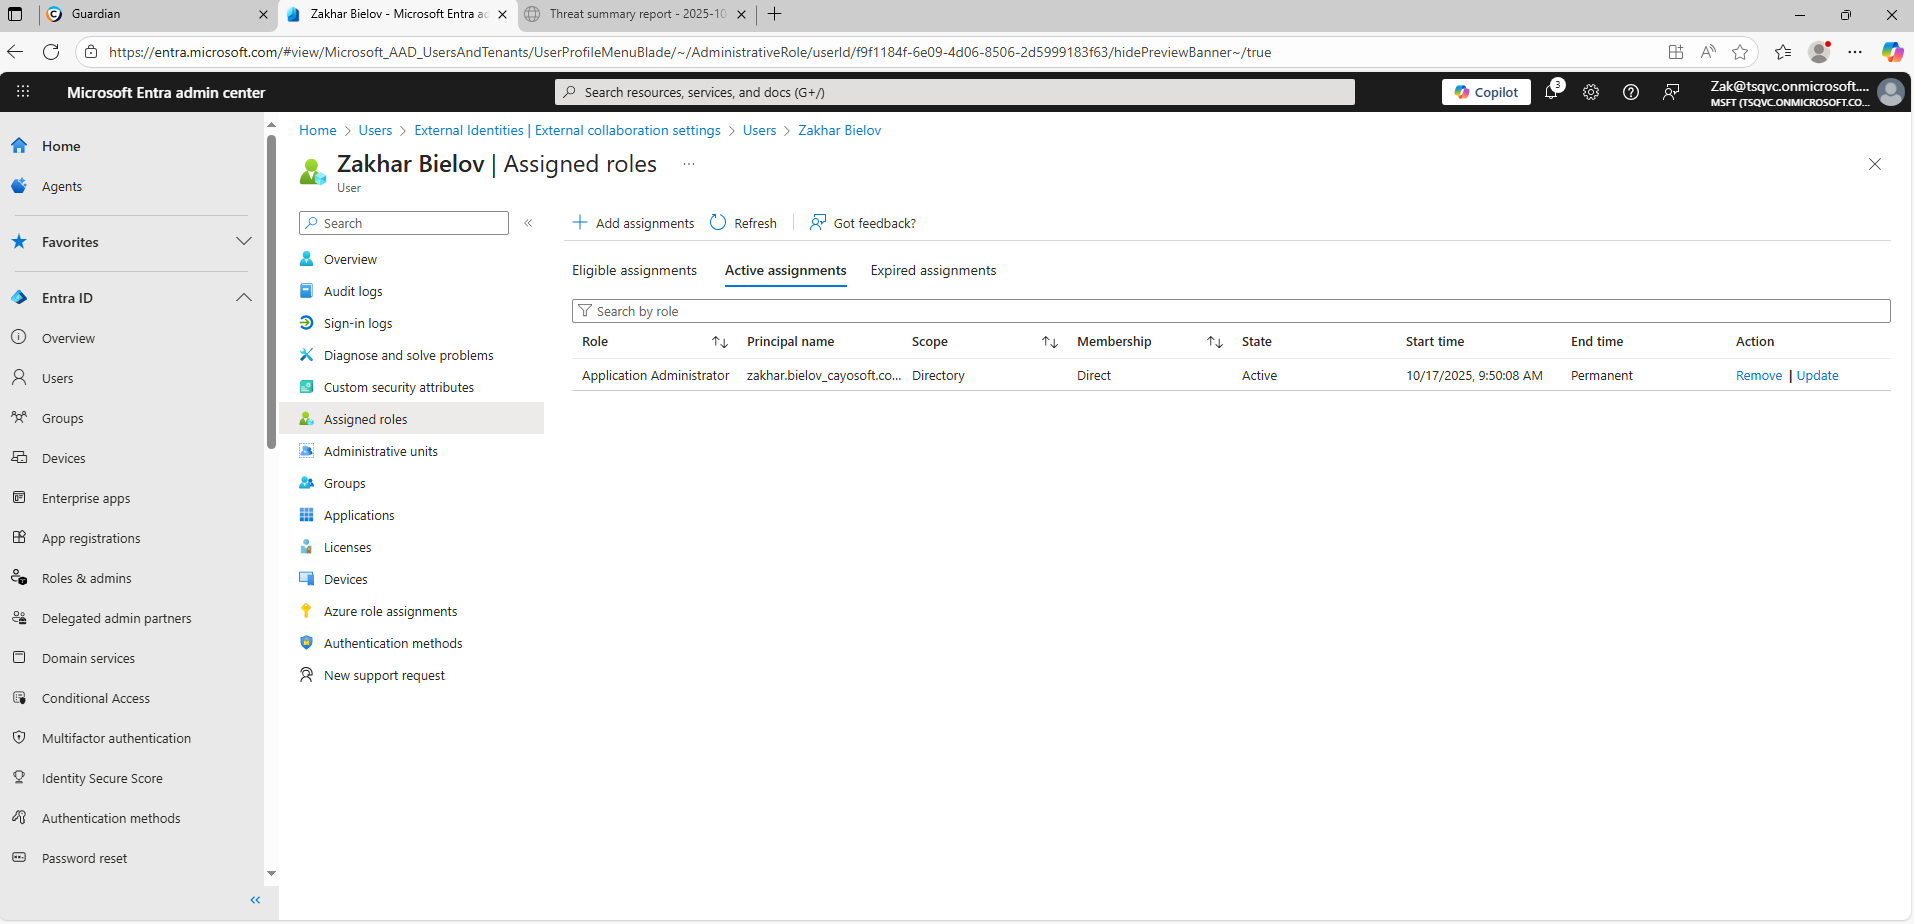Open portal settings gear icon
The image size is (1914, 924).
1591,92
